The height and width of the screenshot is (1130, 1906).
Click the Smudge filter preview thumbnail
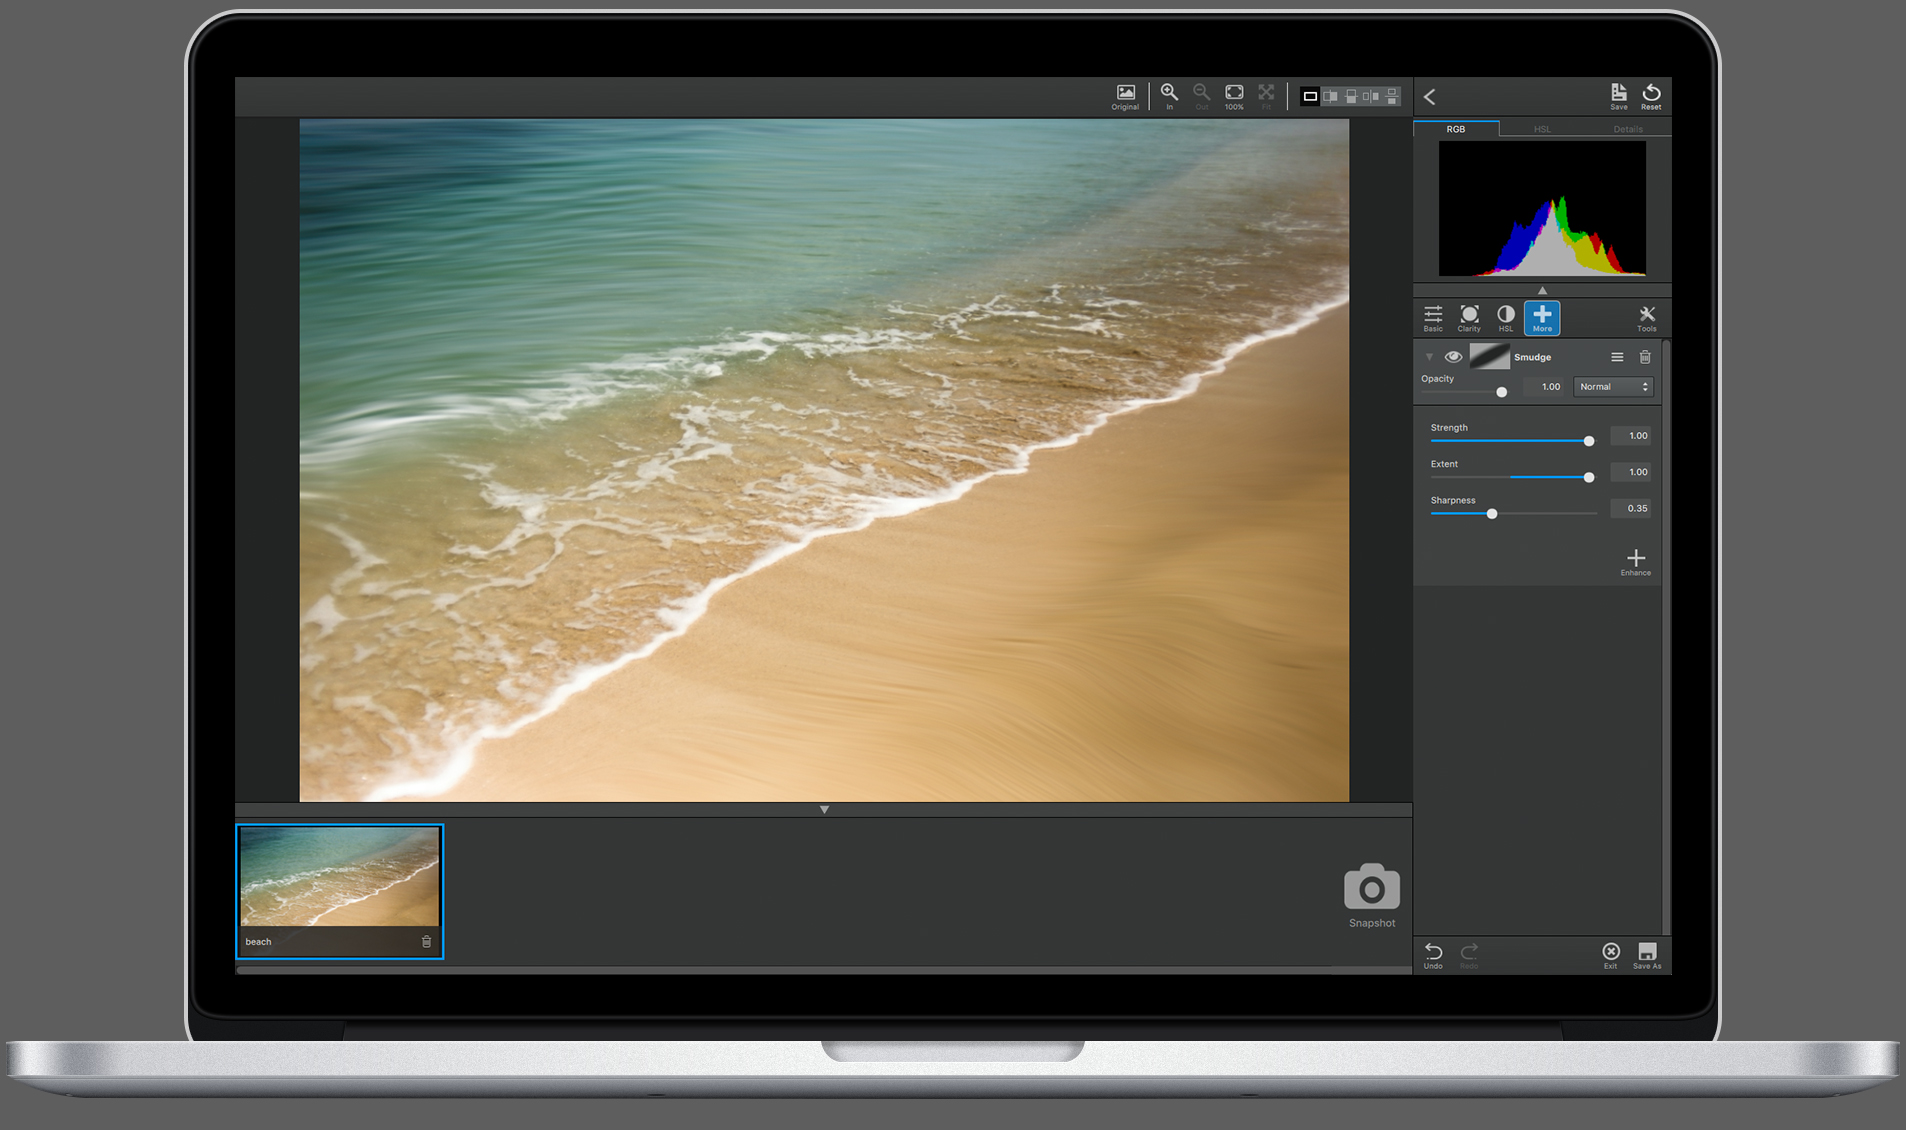pyautogui.click(x=1489, y=357)
